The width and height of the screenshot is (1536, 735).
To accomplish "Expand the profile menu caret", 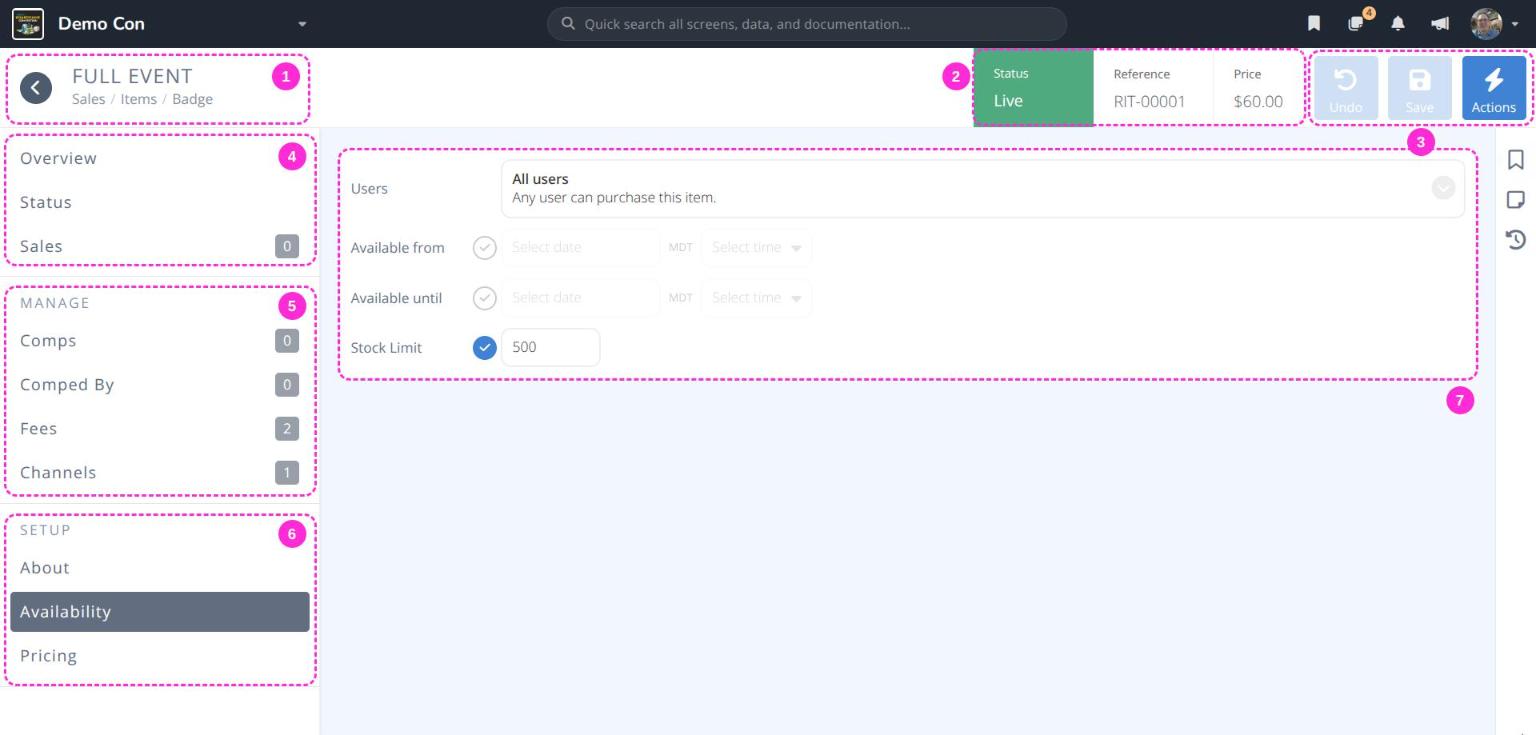I will [1515, 24].
